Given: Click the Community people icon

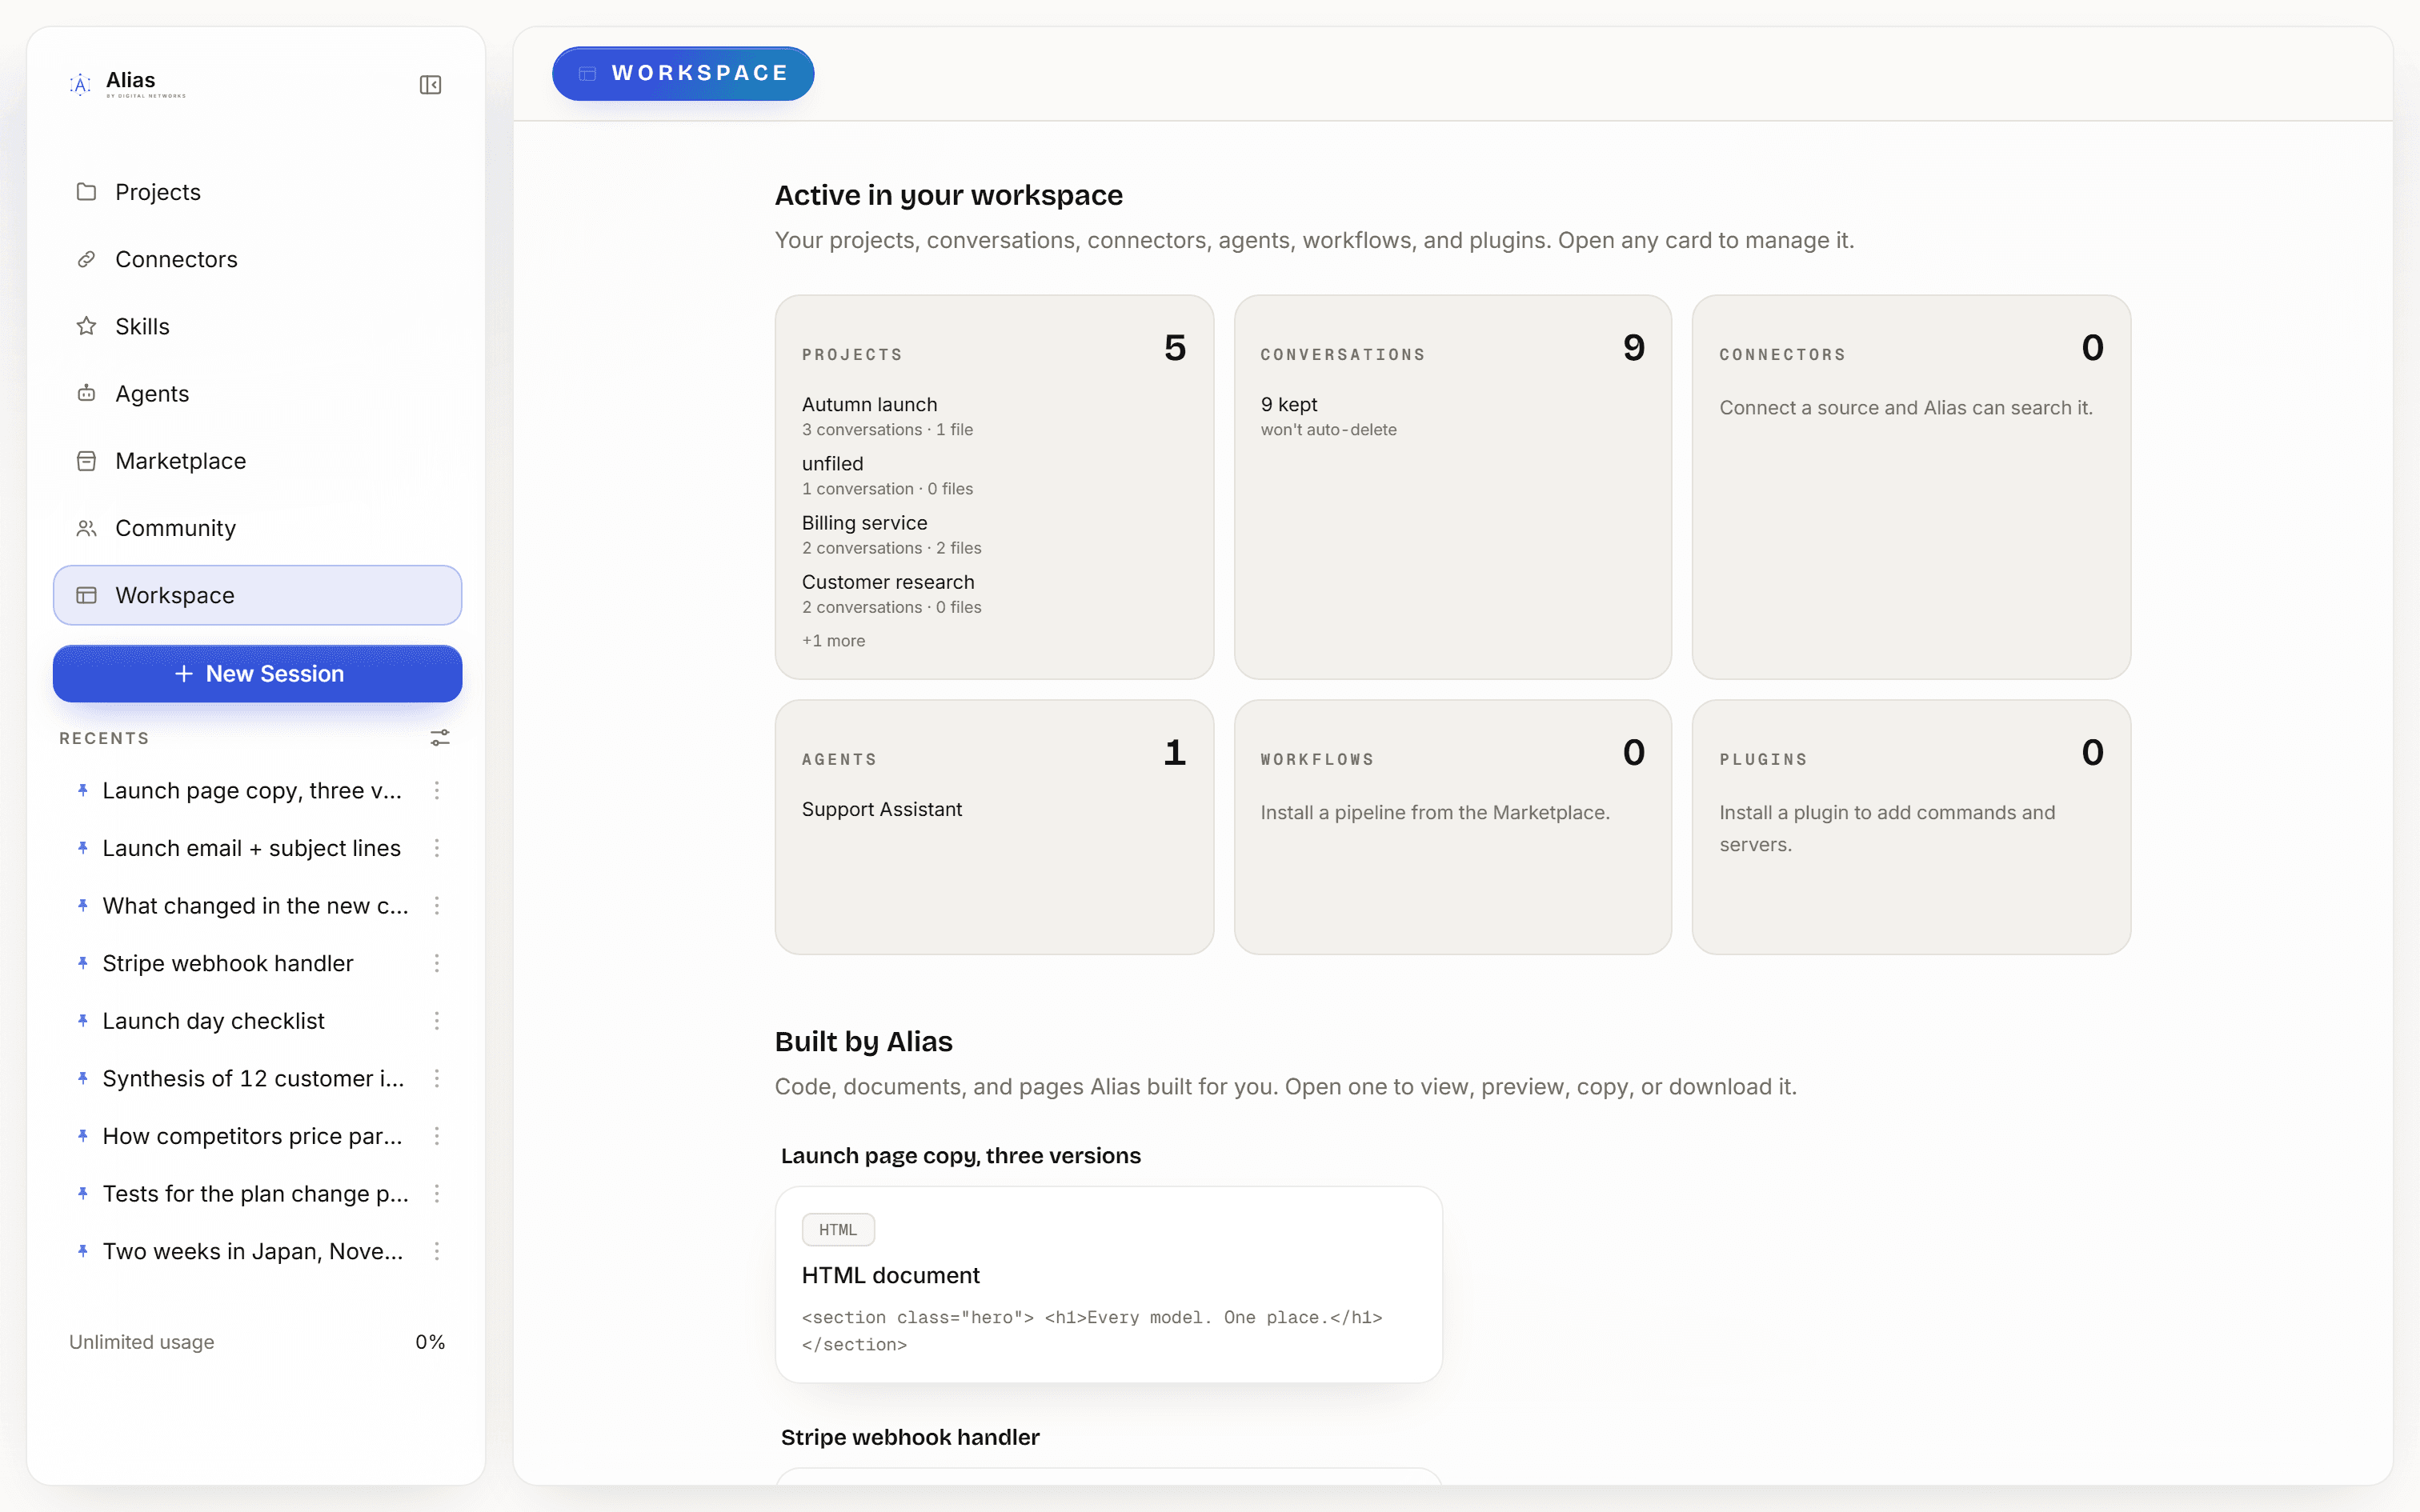Looking at the screenshot, I should 86,528.
